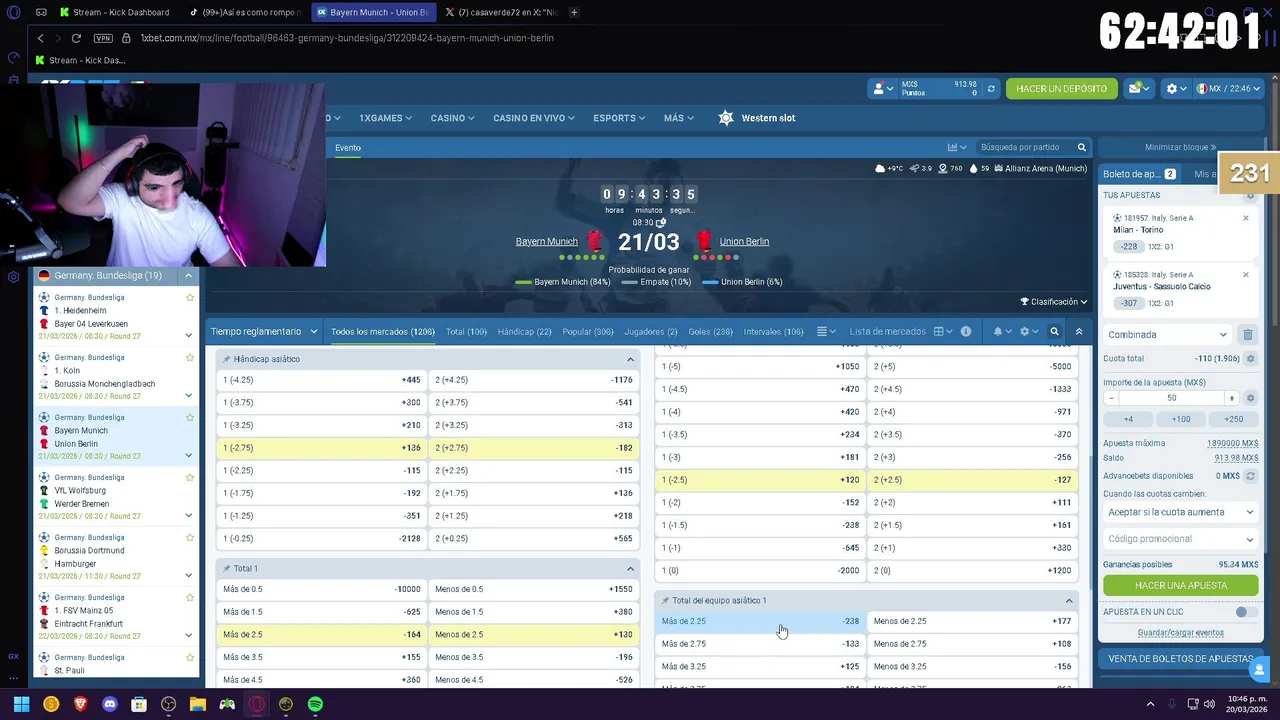Select the Total (100) markets tab
This screenshot has height=720, width=1280.
coord(466,331)
